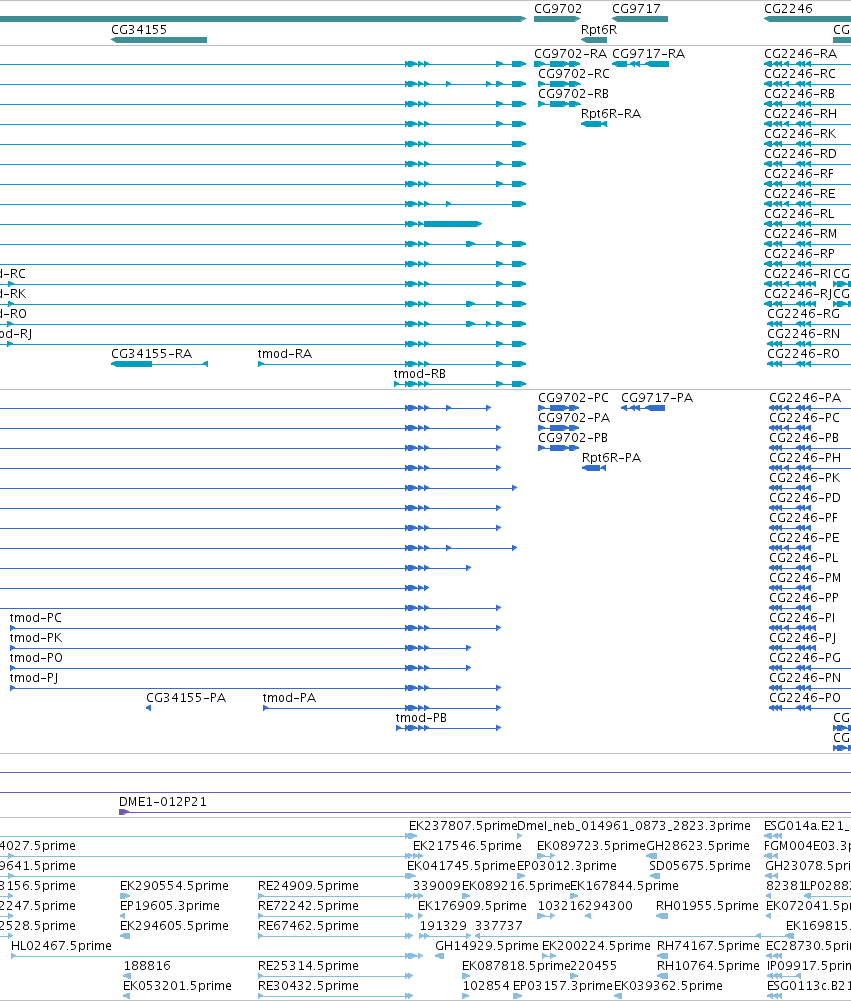Select EST GH14929.5prime
The image size is (851, 1001).
[x=487, y=946]
